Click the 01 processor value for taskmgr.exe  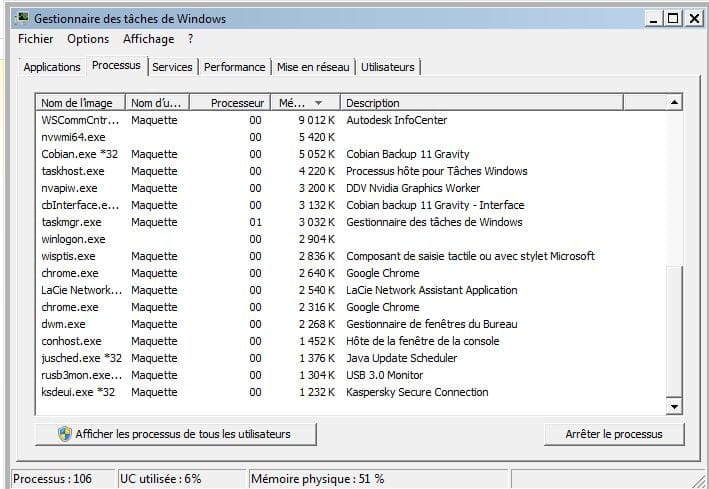click(255, 222)
